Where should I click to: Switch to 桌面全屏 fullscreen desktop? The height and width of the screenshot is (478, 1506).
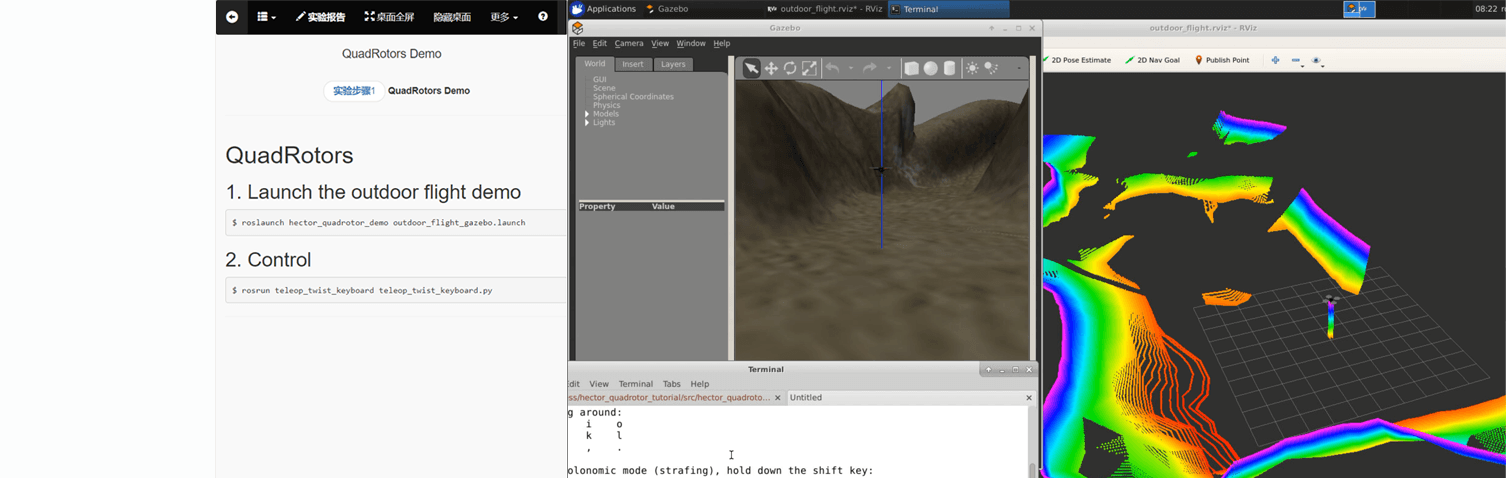click(x=389, y=17)
